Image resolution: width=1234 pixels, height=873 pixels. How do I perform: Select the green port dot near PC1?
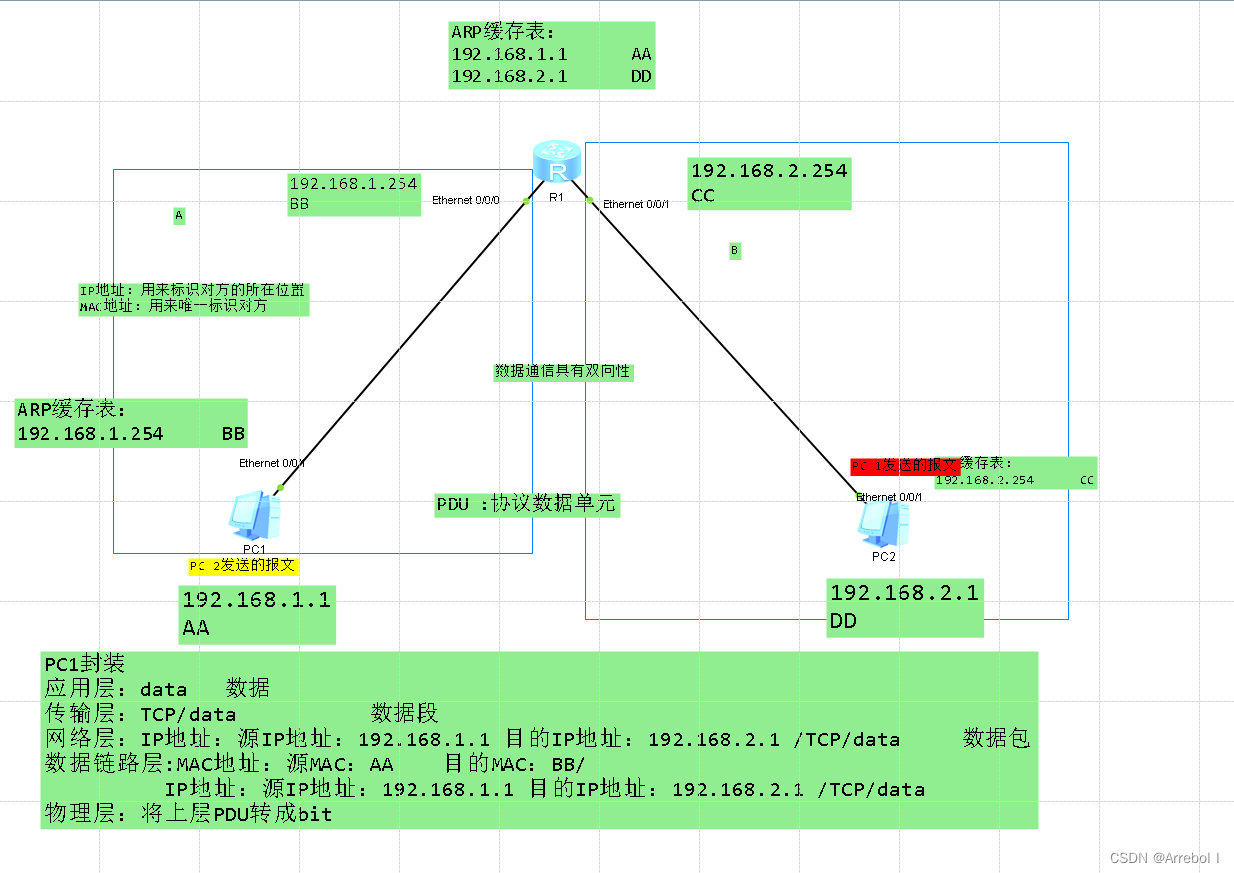coord(278,489)
